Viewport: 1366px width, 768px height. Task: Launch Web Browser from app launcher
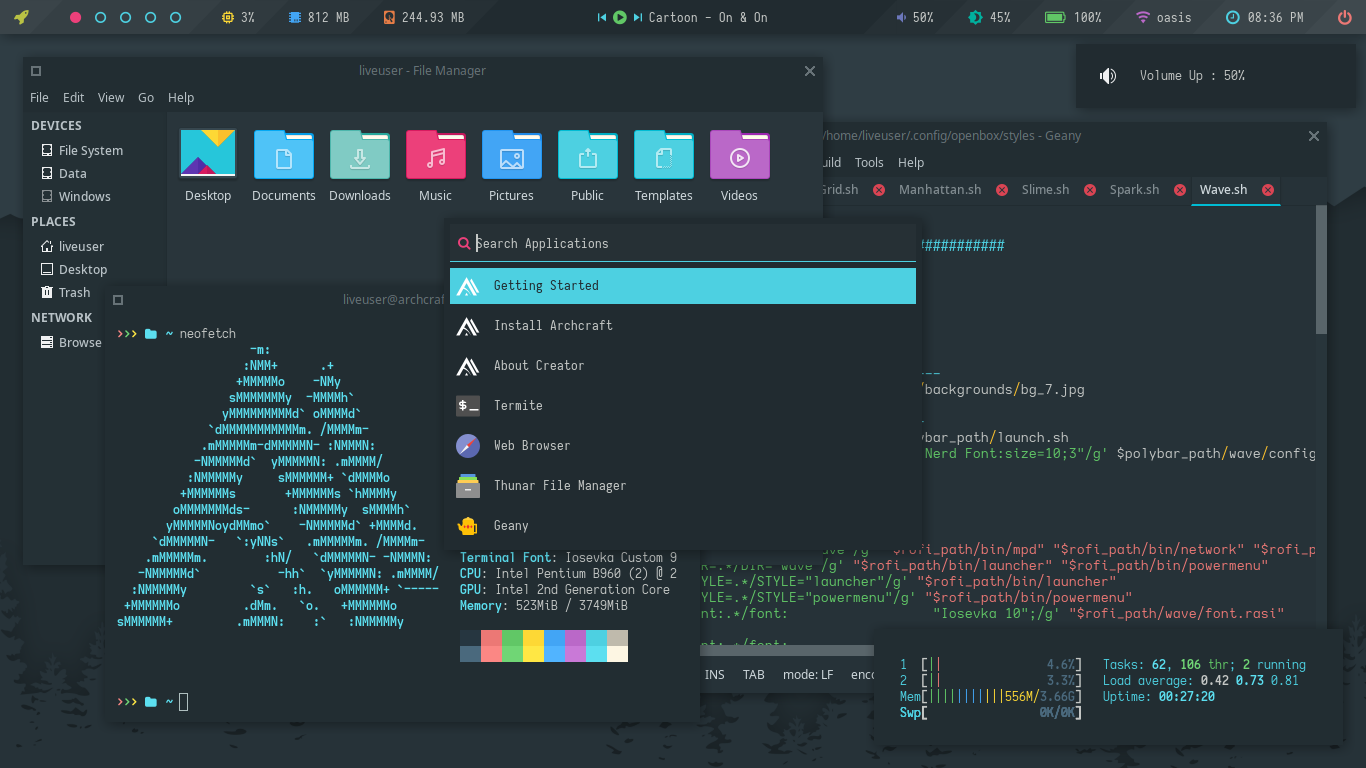683,446
